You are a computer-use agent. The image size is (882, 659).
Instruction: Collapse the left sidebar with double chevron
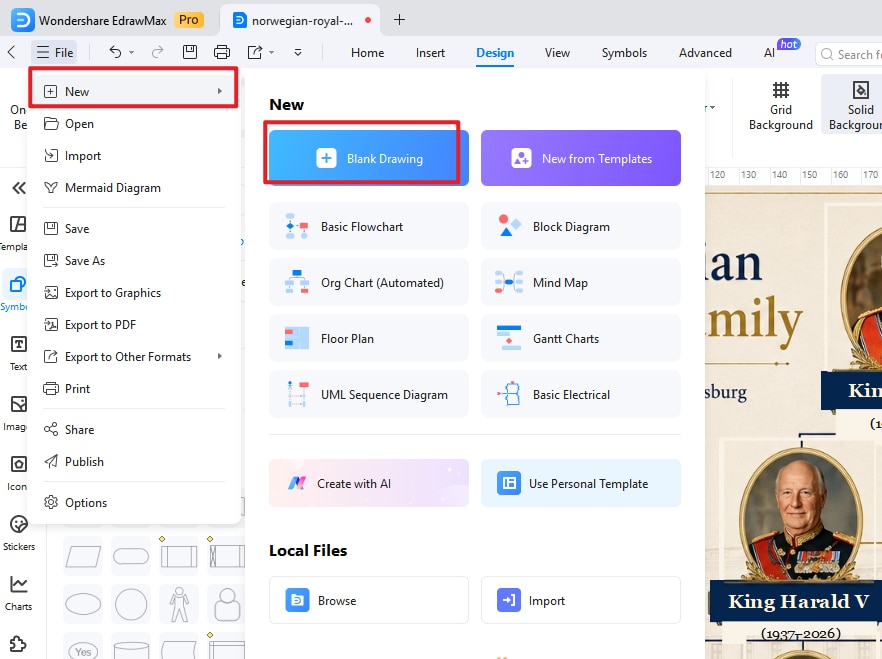[19, 188]
